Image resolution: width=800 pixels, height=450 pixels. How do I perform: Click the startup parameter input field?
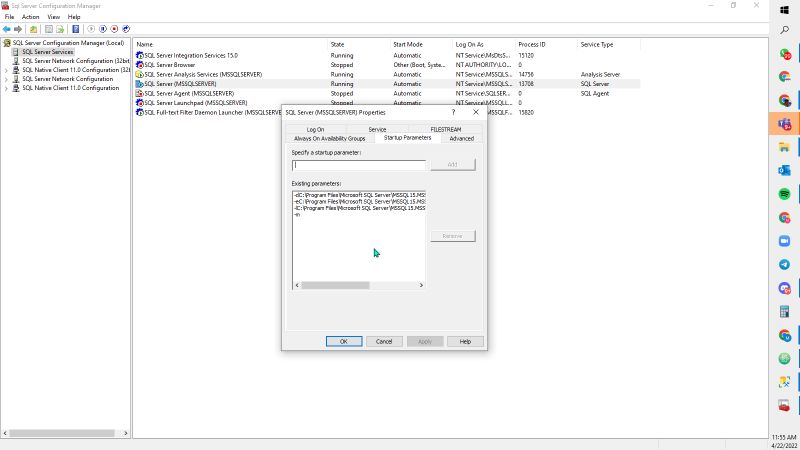[359, 165]
